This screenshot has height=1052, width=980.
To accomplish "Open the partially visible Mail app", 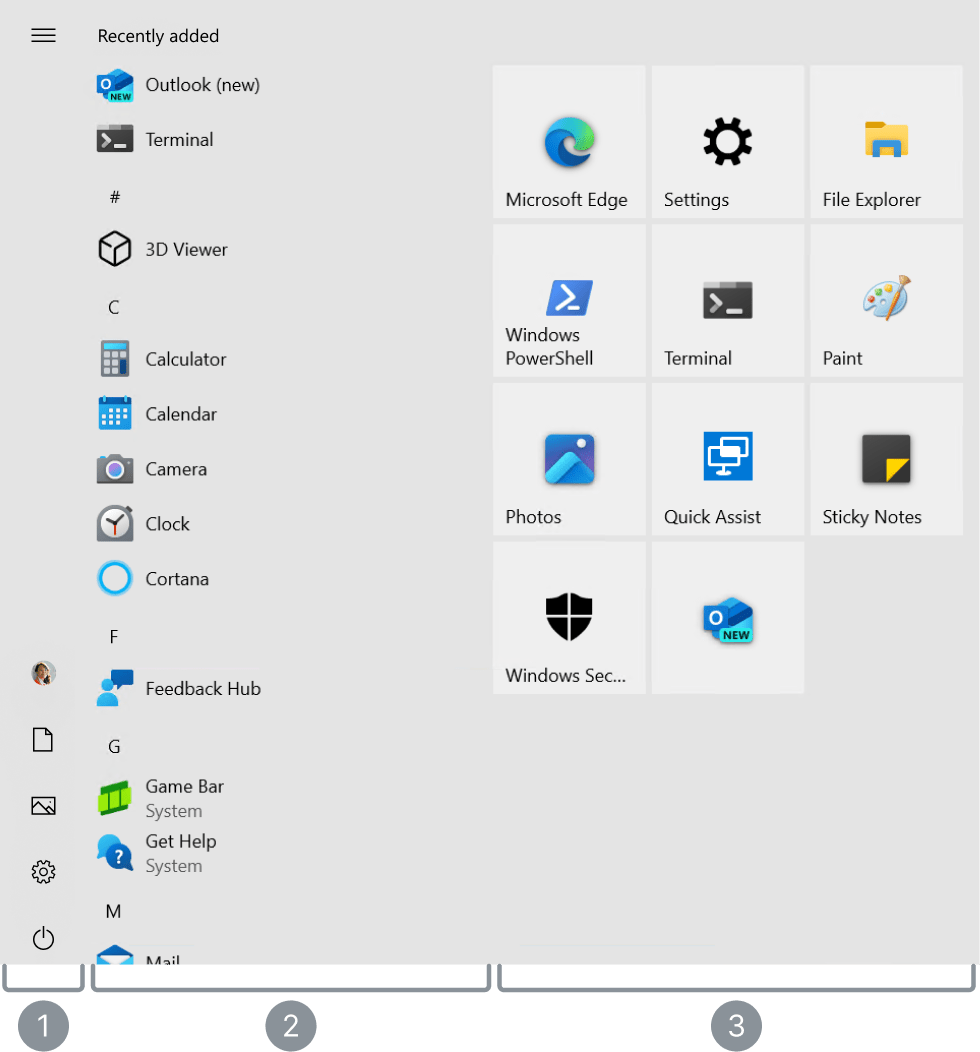I will [139, 955].
